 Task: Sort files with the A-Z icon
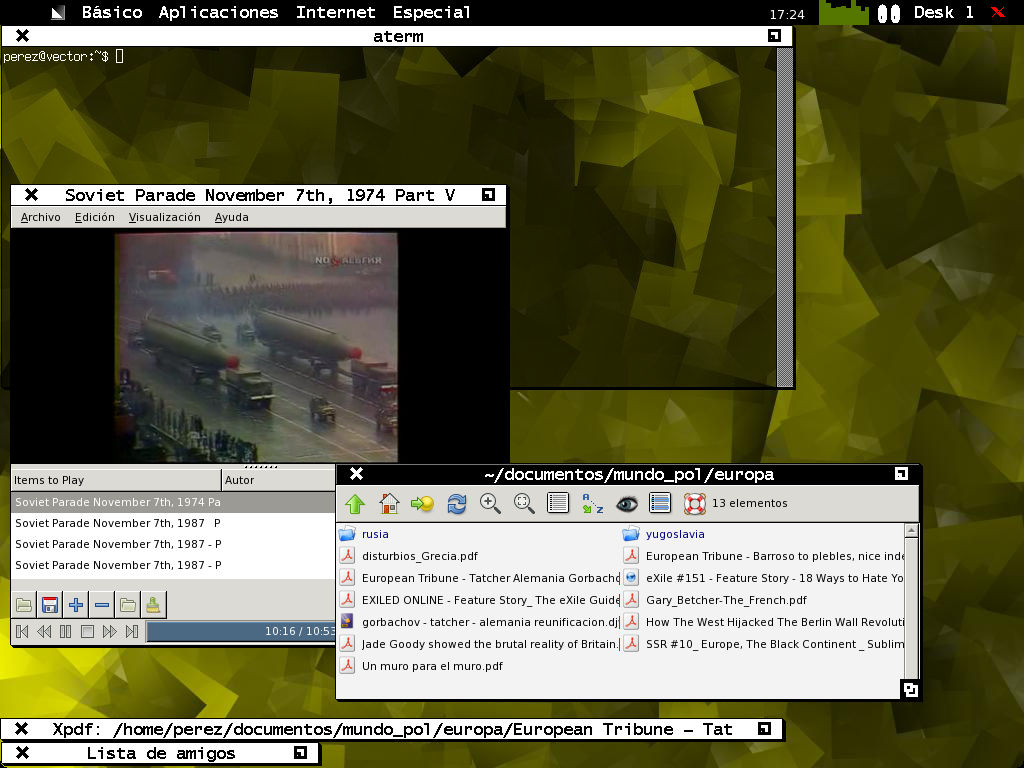(x=592, y=504)
